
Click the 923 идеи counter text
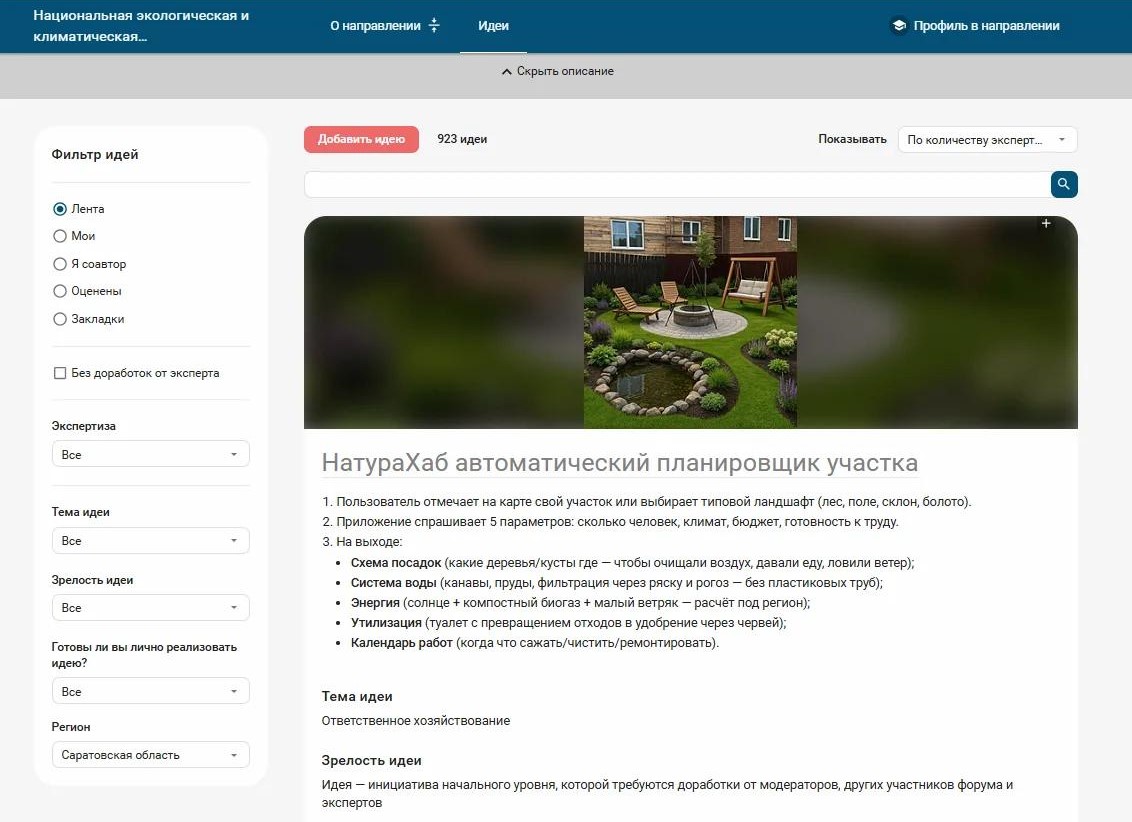point(462,139)
